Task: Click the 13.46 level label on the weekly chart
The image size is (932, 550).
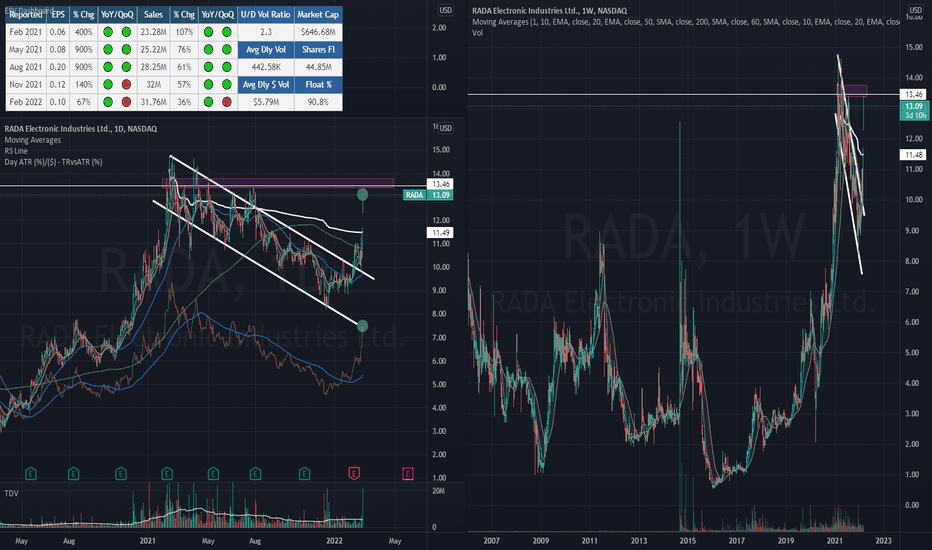Action: coord(912,94)
